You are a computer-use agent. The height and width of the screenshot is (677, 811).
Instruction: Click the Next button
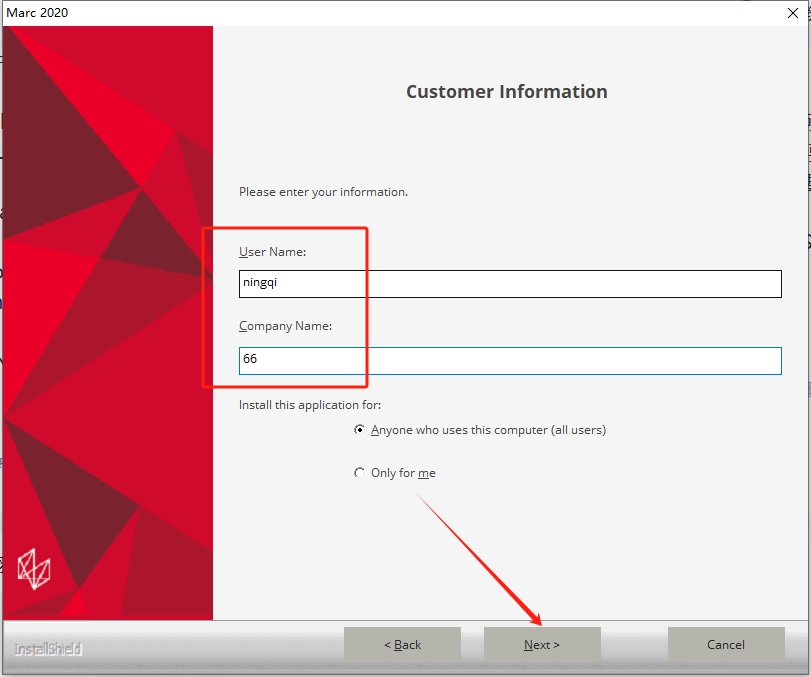point(542,645)
